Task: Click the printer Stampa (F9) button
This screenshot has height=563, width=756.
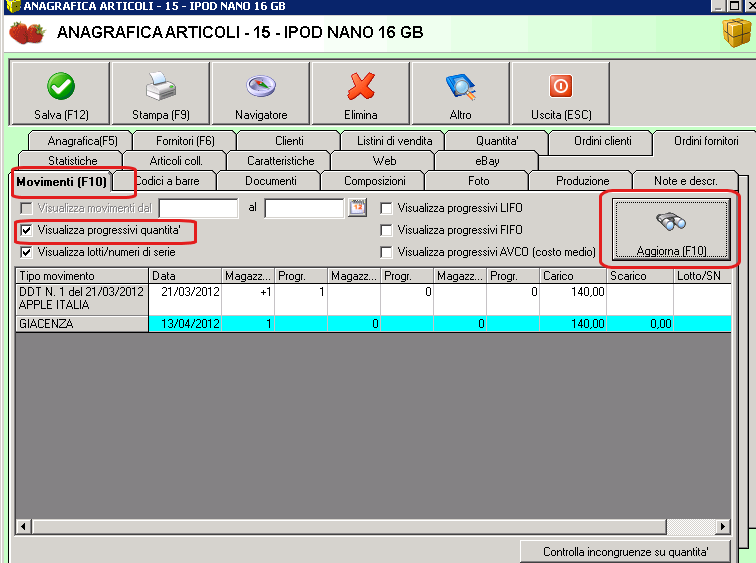Action: 161,94
